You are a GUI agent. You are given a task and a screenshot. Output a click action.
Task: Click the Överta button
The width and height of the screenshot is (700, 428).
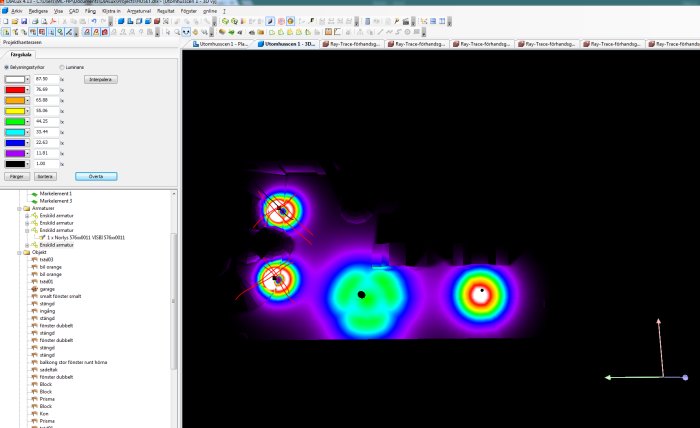tap(96, 176)
